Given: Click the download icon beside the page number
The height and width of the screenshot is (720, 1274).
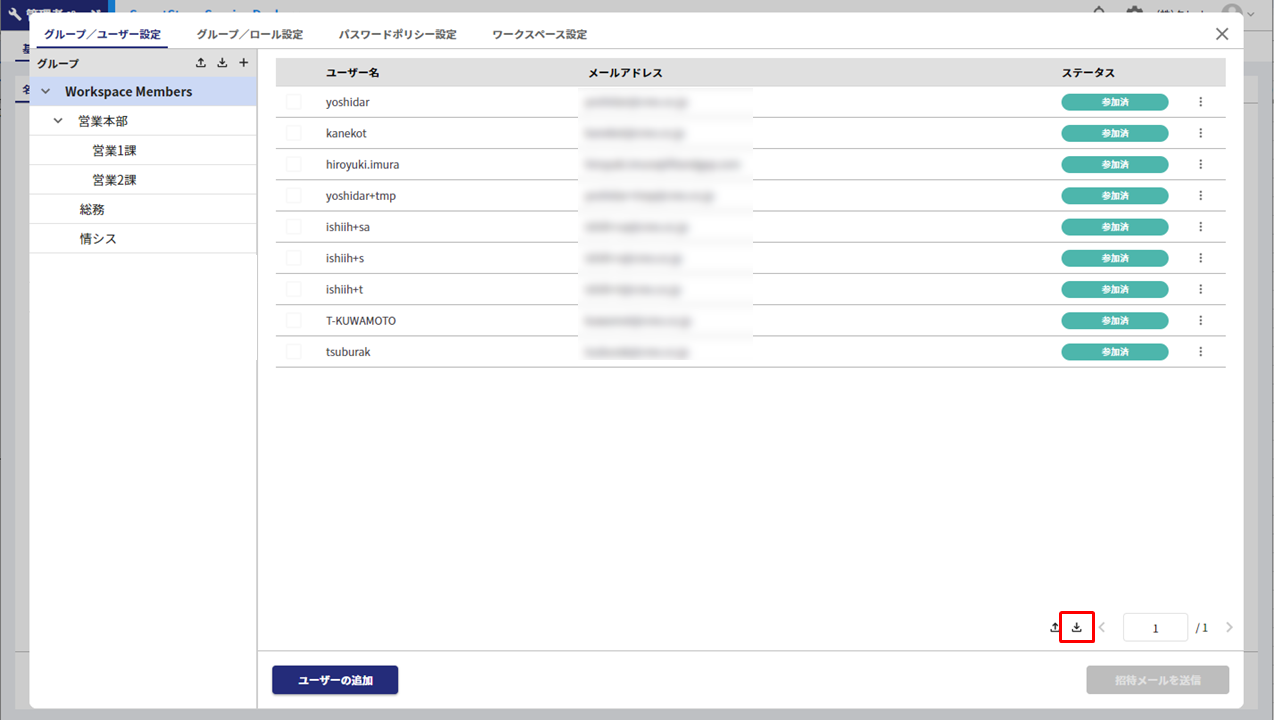Looking at the screenshot, I should pyautogui.click(x=1077, y=627).
